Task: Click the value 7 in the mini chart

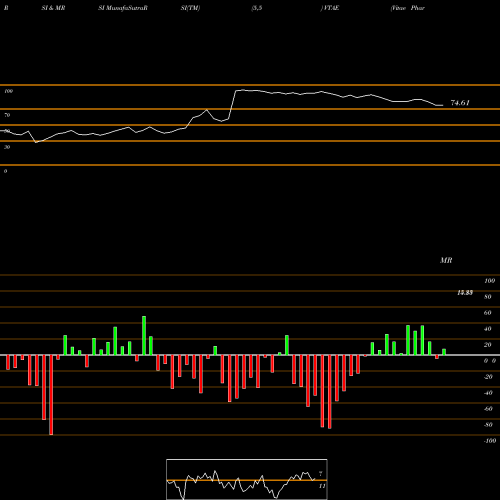Action: (321, 473)
